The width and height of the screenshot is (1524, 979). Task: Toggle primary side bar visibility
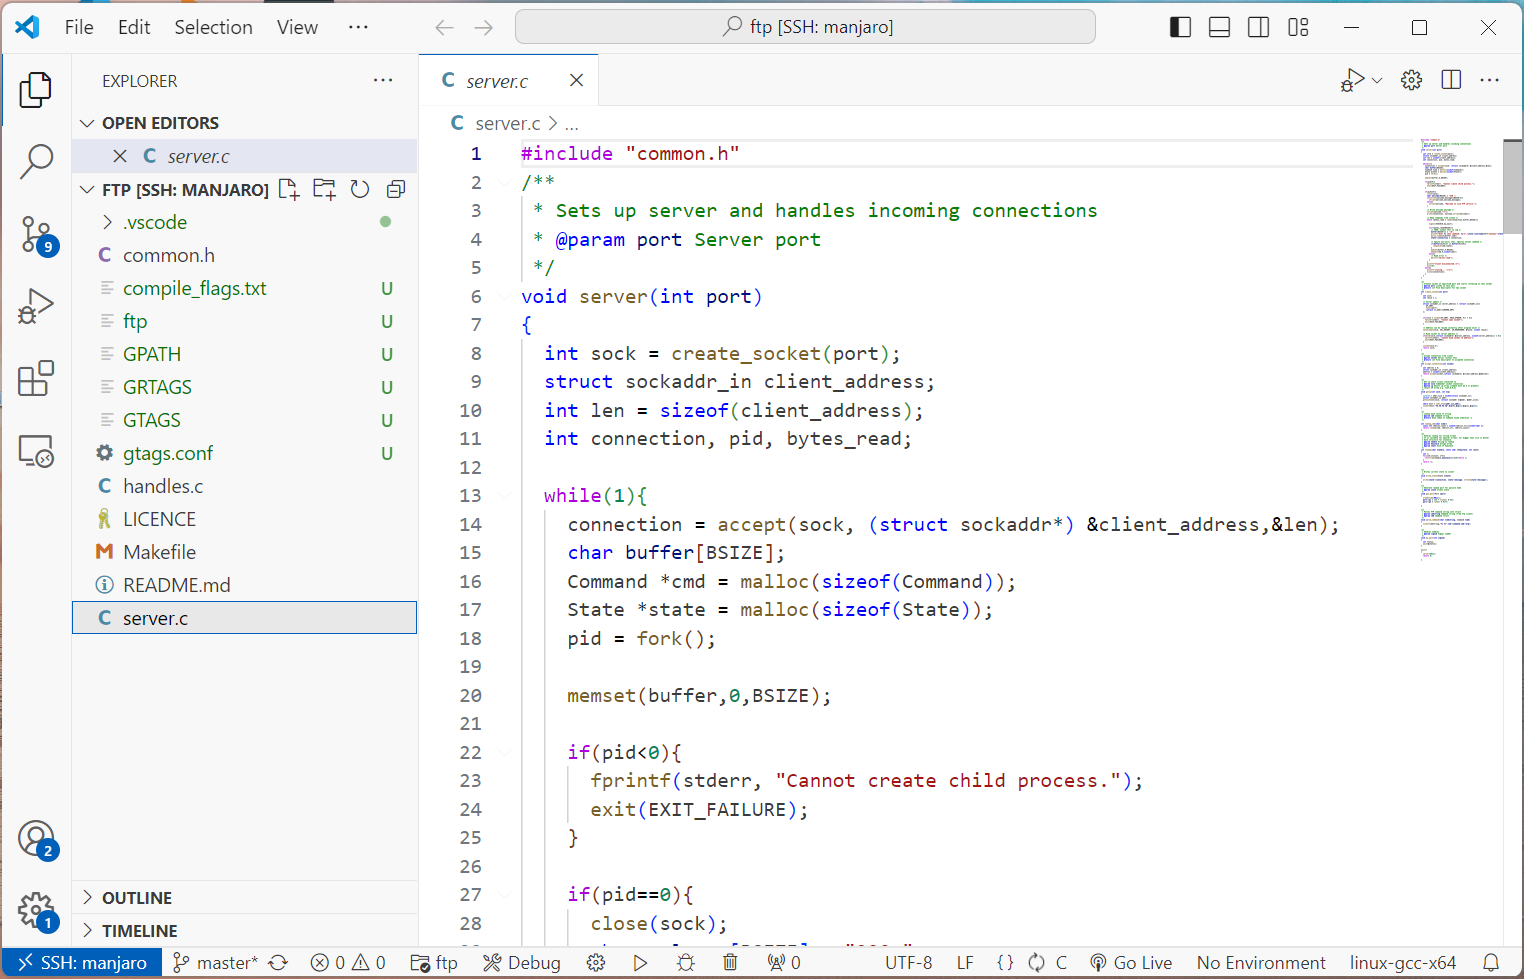click(x=1180, y=27)
